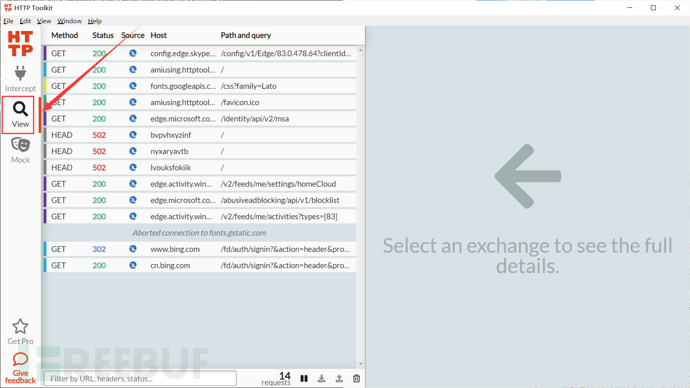
Task: Select /abusiveadblocking/api/v1/blocklist request path
Action: [280, 200]
